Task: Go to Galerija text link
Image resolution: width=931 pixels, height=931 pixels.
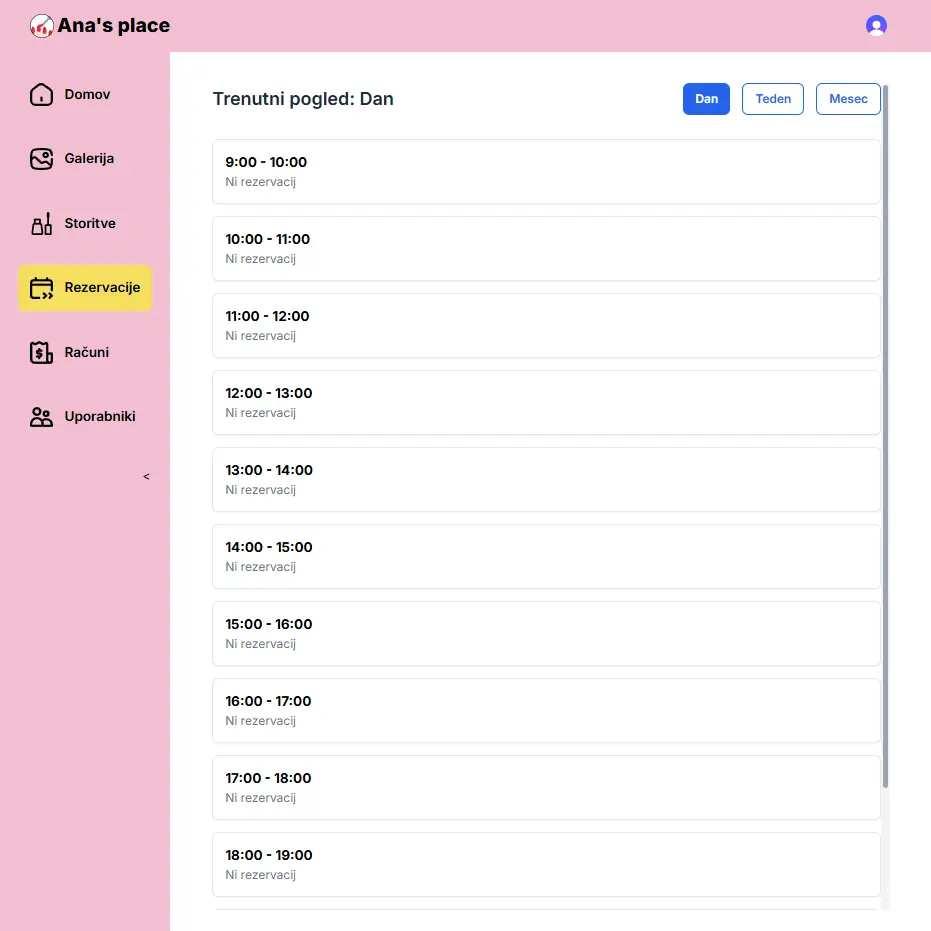Action: (89, 159)
